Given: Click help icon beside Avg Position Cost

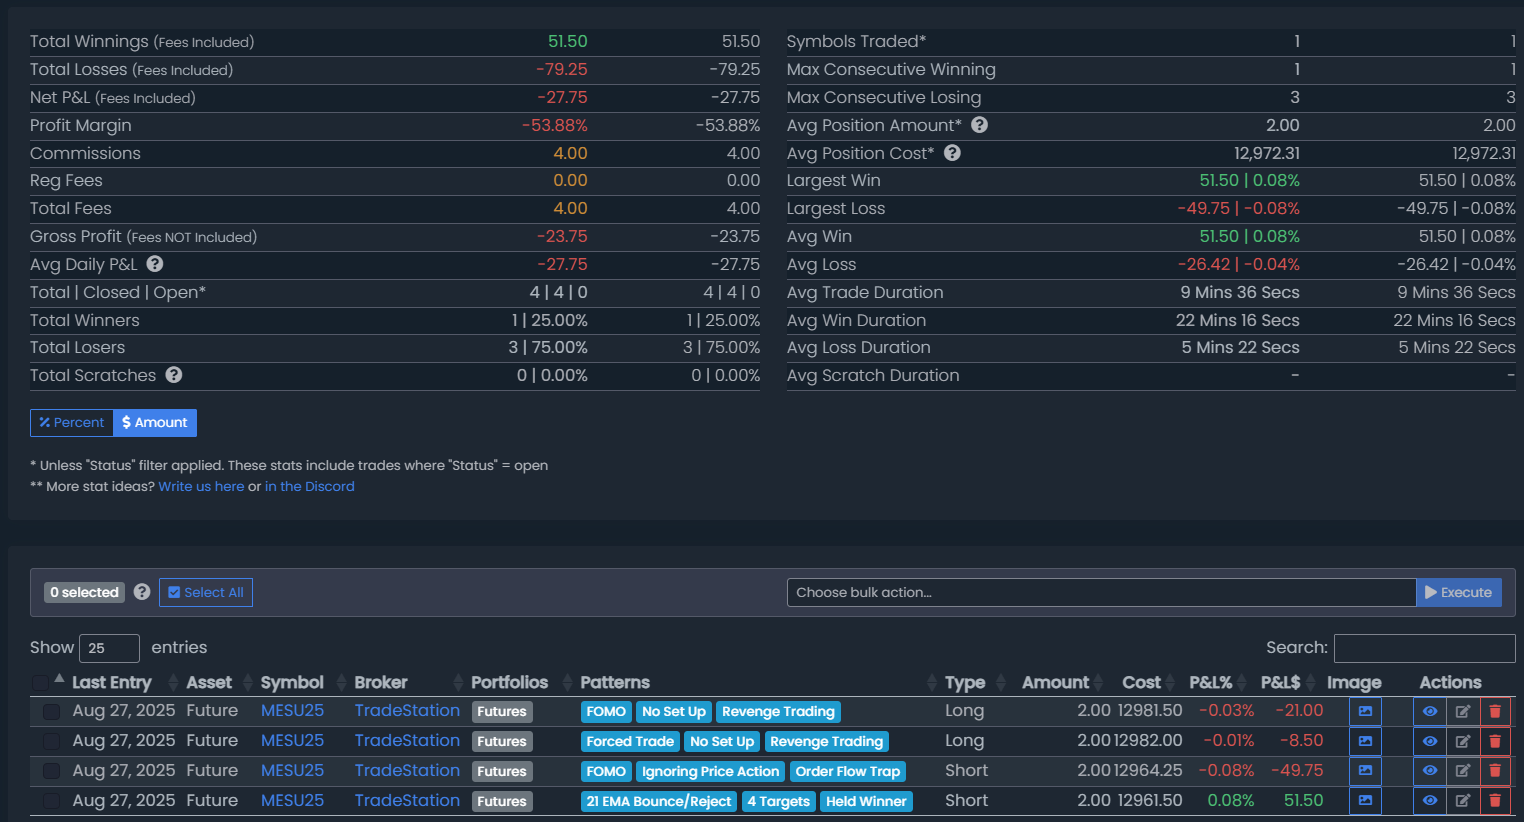Looking at the screenshot, I should tap(952, 153).
